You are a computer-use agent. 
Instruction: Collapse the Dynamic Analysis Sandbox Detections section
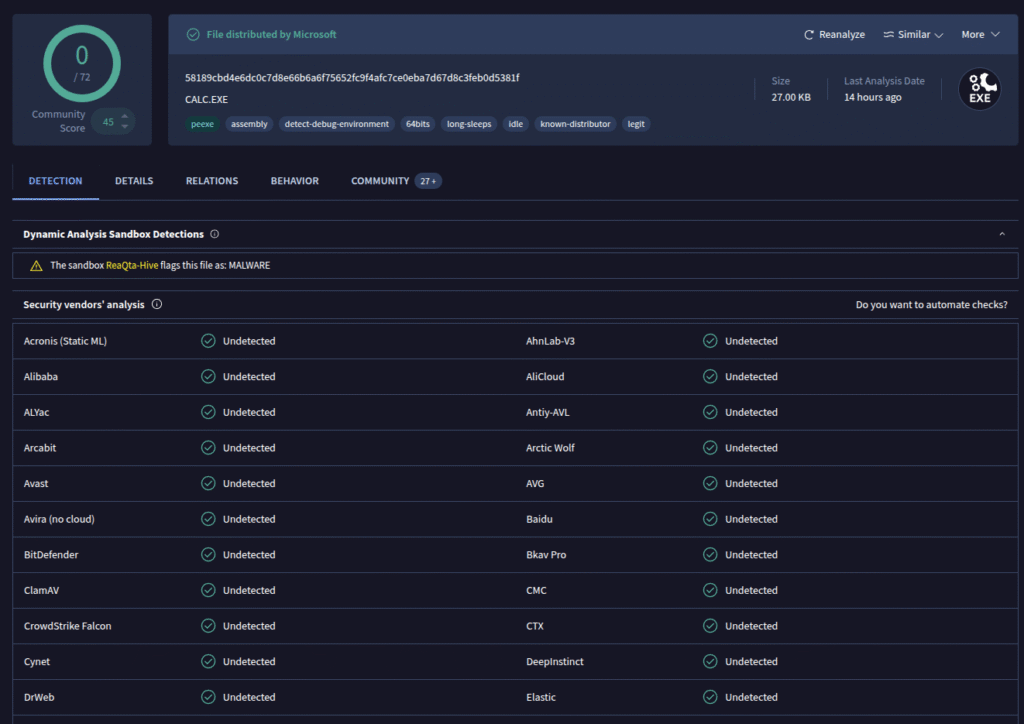1001,234
